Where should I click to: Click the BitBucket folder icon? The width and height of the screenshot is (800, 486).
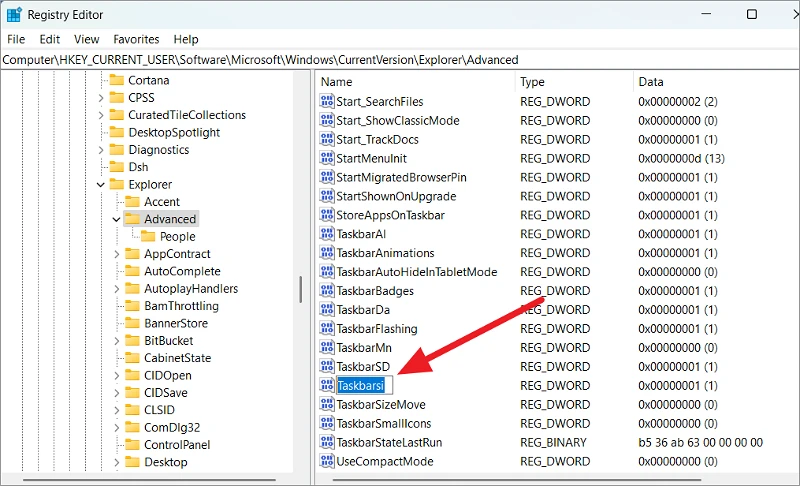click(132, 341)
